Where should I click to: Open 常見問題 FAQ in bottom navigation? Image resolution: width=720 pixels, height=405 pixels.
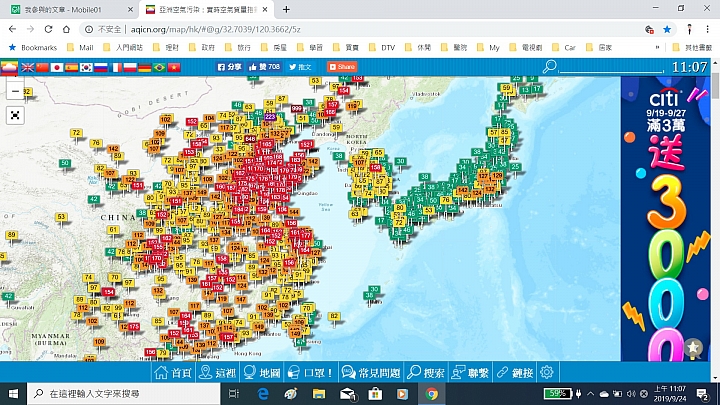tap(371, 372)
